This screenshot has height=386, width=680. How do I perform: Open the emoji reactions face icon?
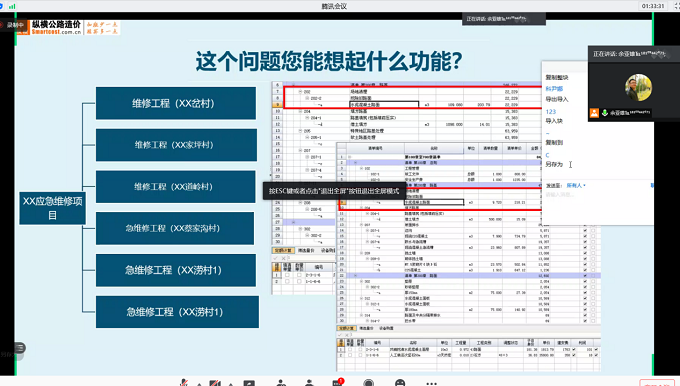[400, 383]
